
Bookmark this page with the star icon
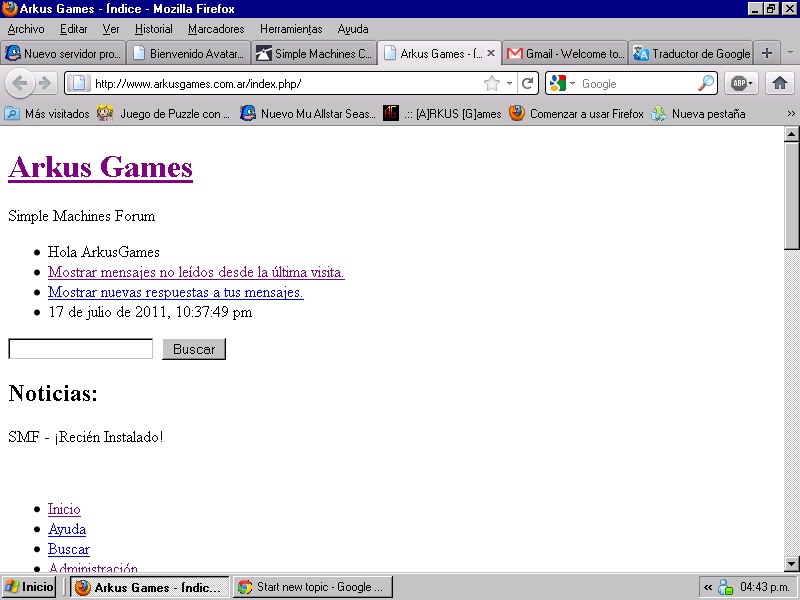click(x=491, y=83)
